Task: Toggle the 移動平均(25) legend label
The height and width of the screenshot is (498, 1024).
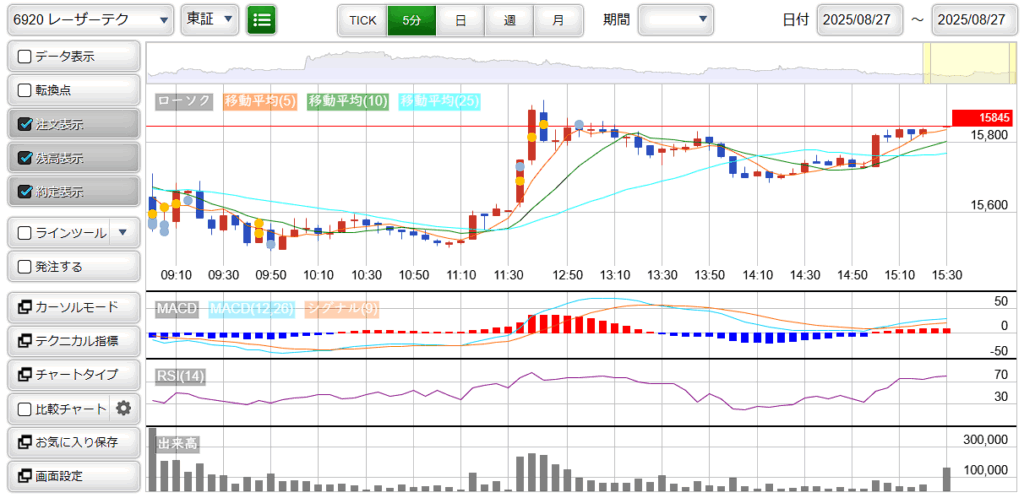Action: 441,101
